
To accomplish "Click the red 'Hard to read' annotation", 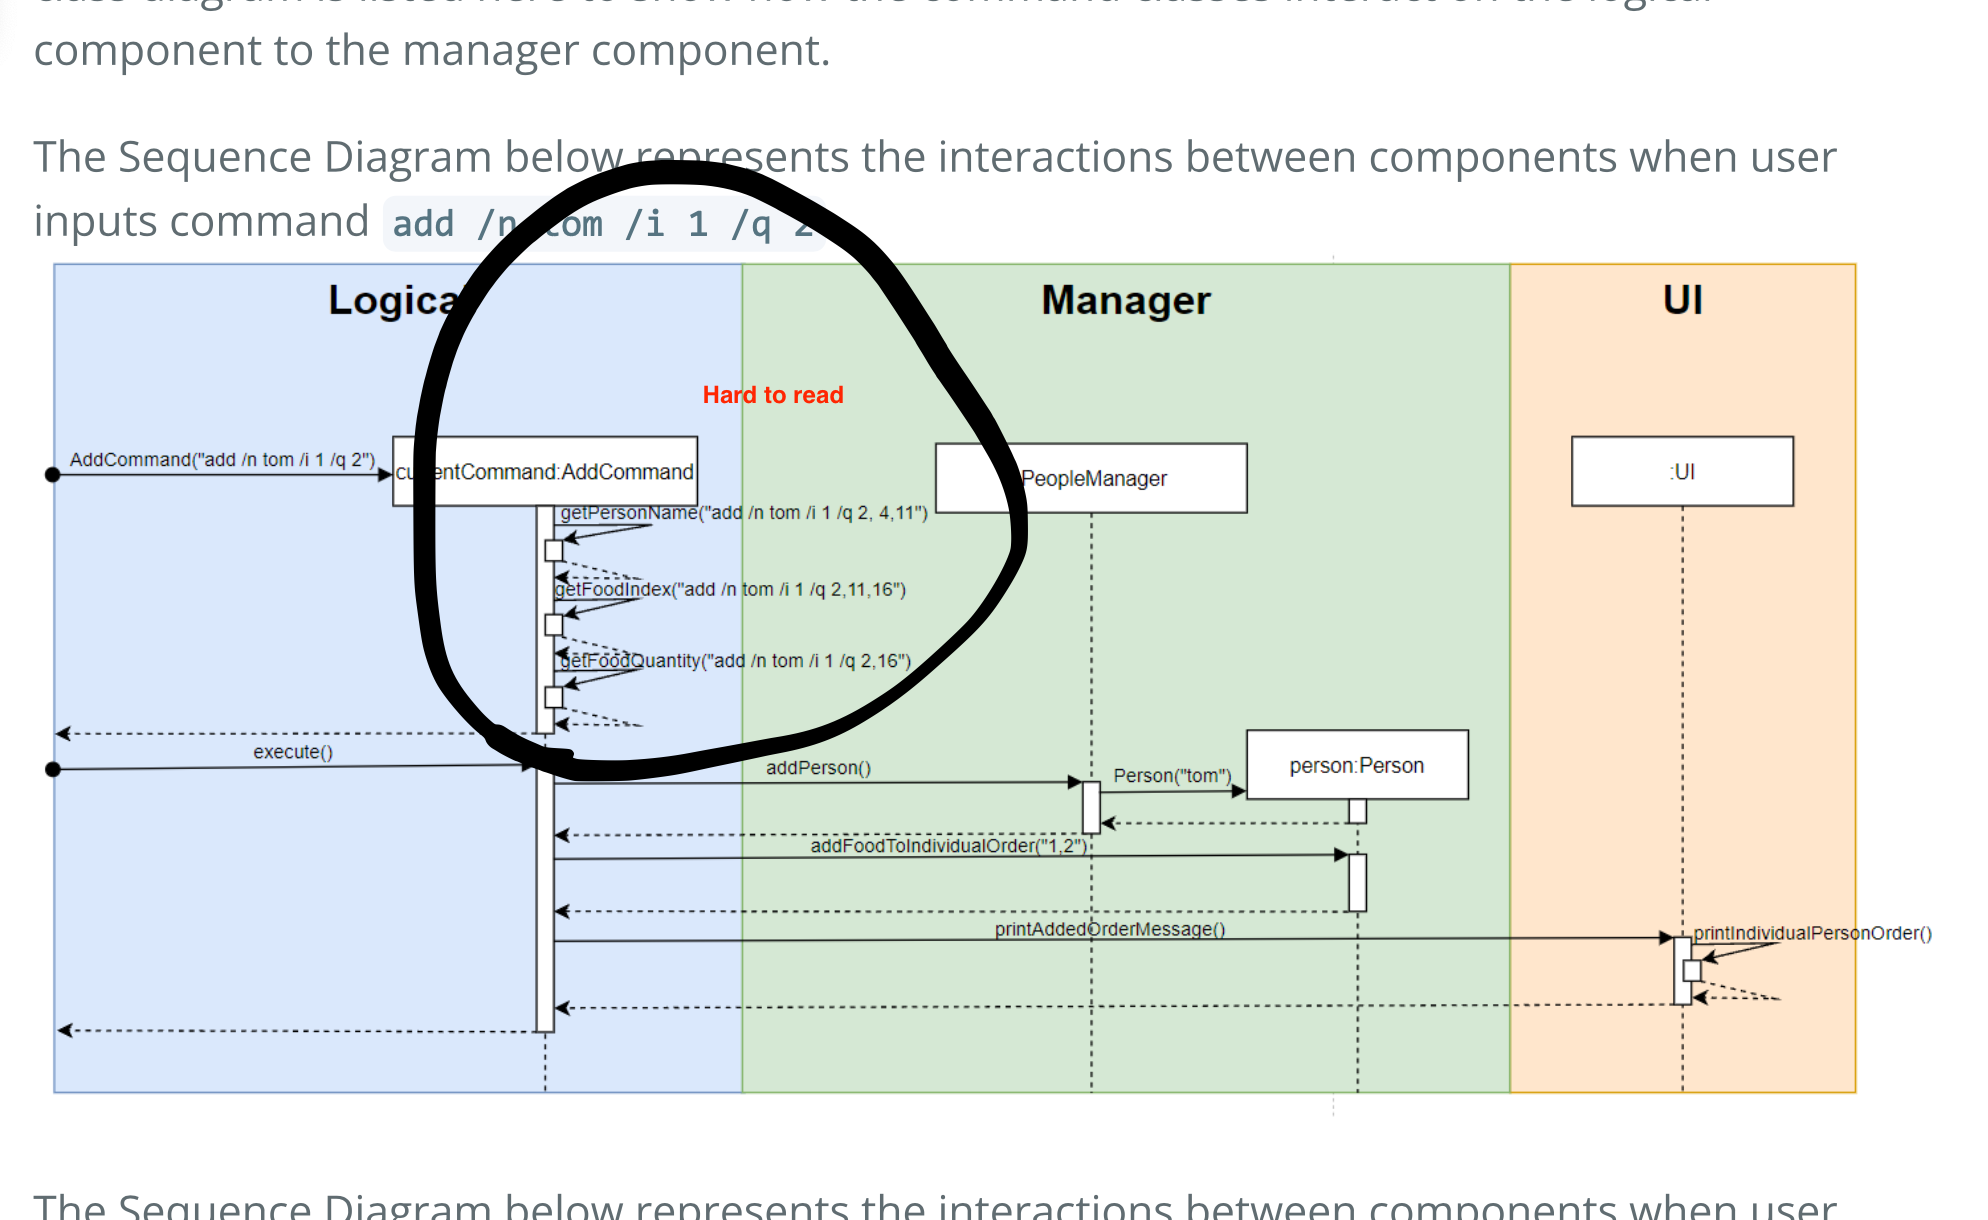I will pyautogui.click(x=772, y=395).
